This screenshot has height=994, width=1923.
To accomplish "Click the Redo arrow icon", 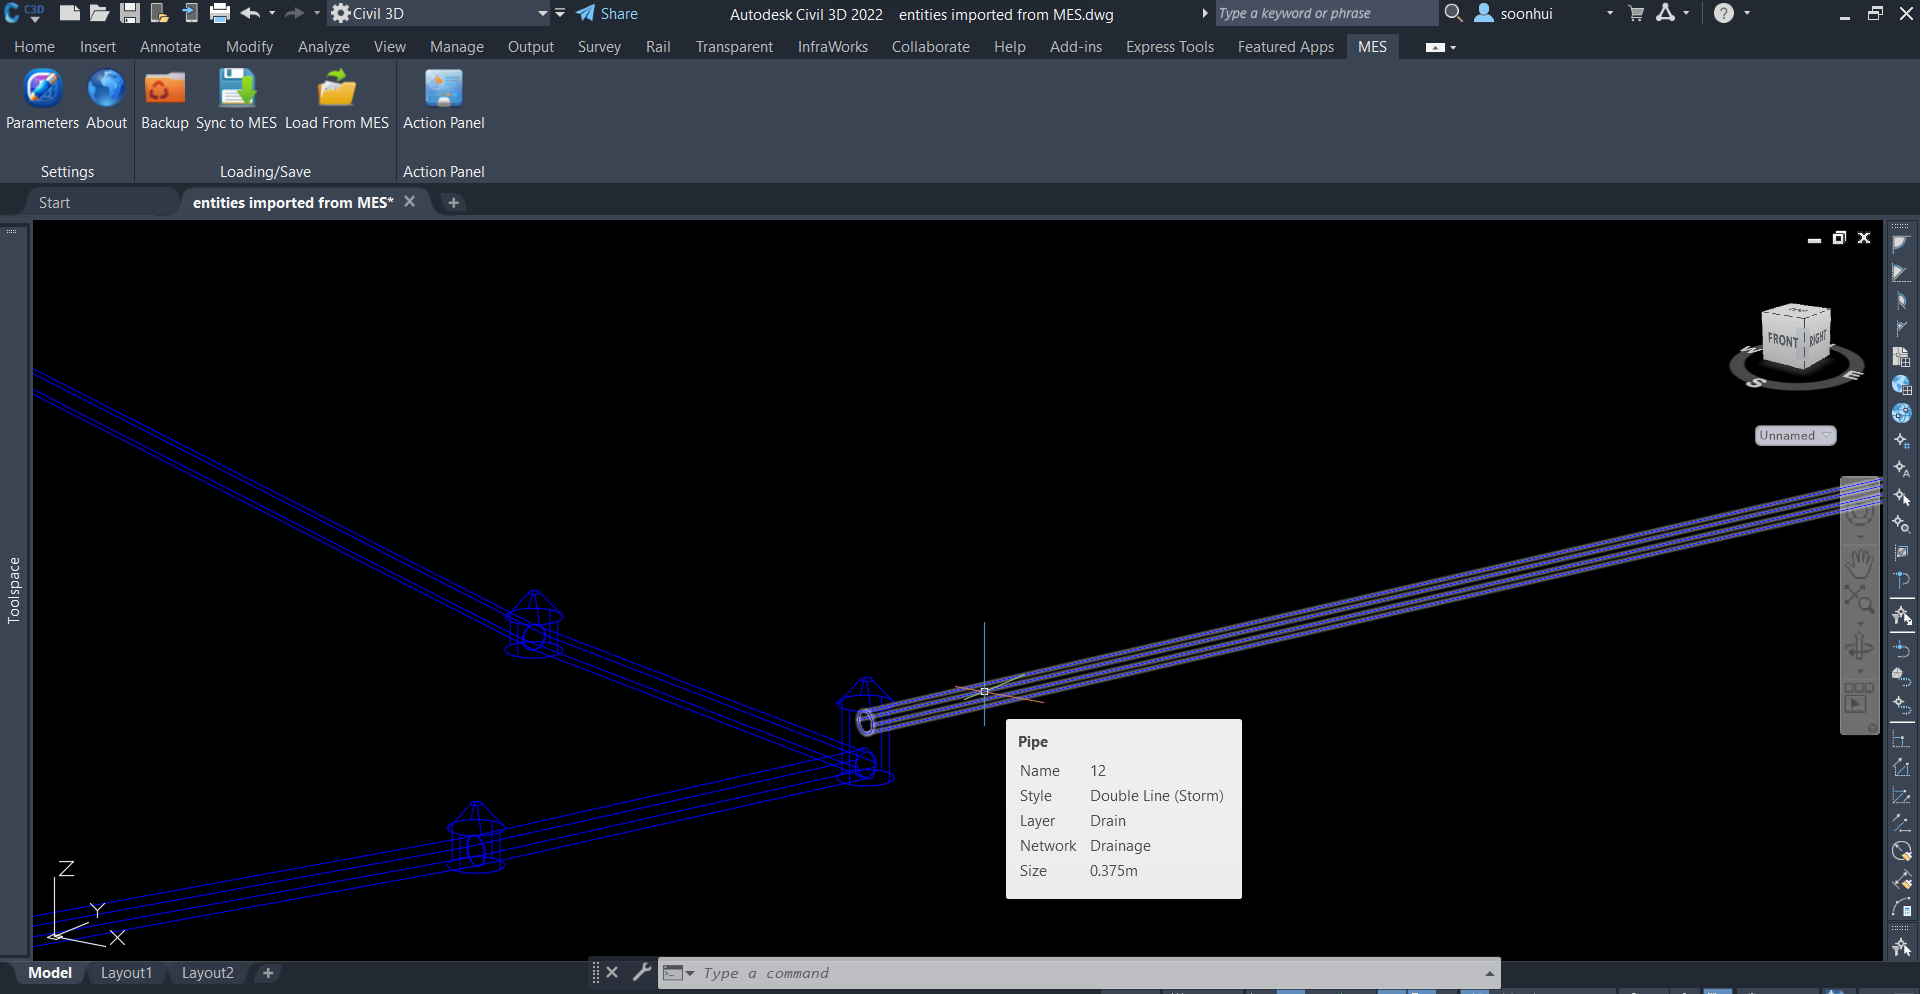I will click(295, 13).
